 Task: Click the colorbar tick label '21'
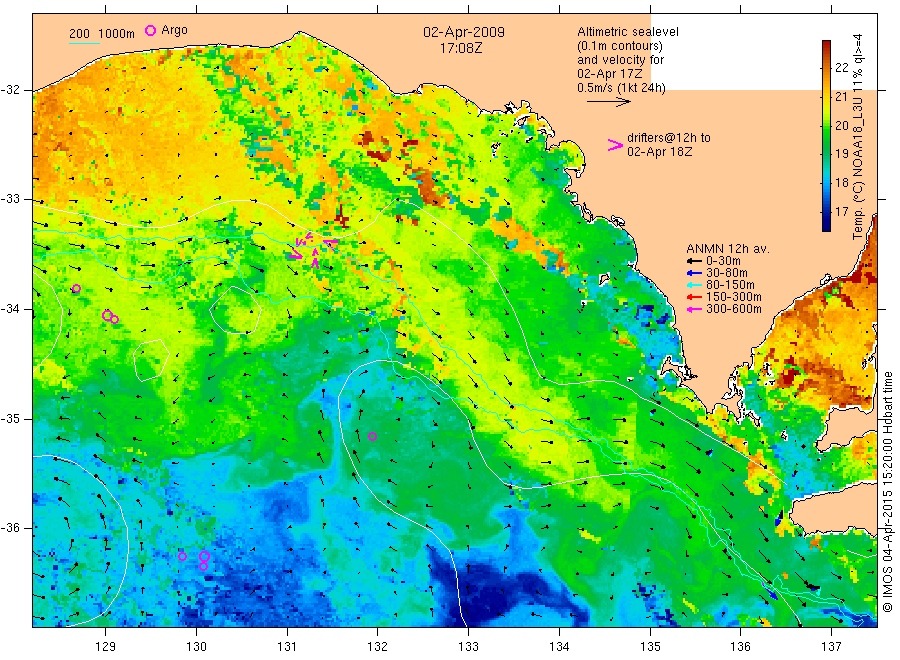coord(841,96)
